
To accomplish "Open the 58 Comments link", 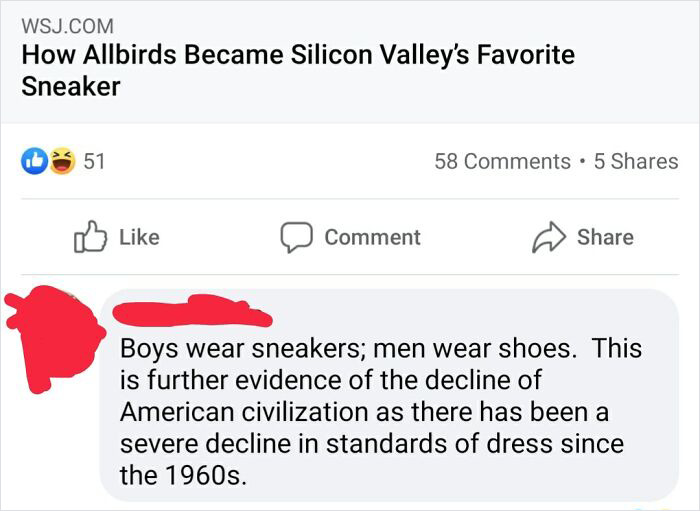I will (502, 161).
